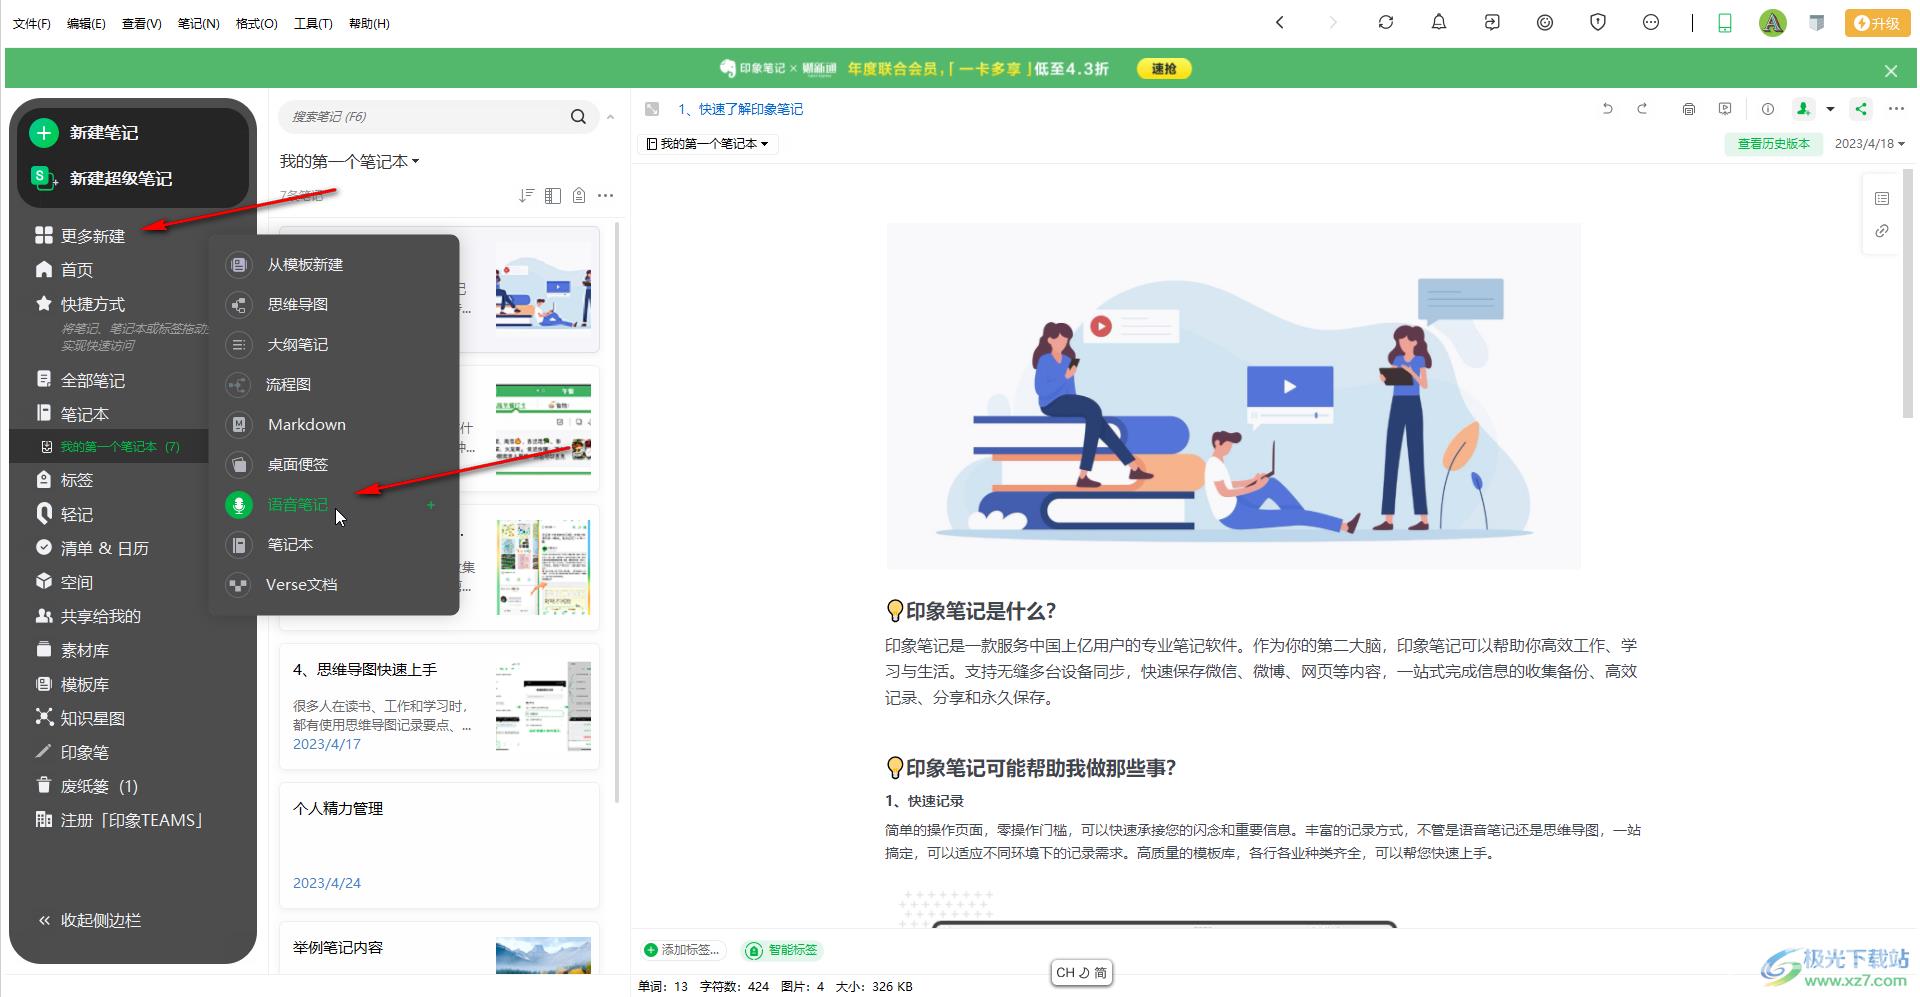Click the sync refresh icon
This screenshot has width=1920, height=997.
coord(1386,22)
